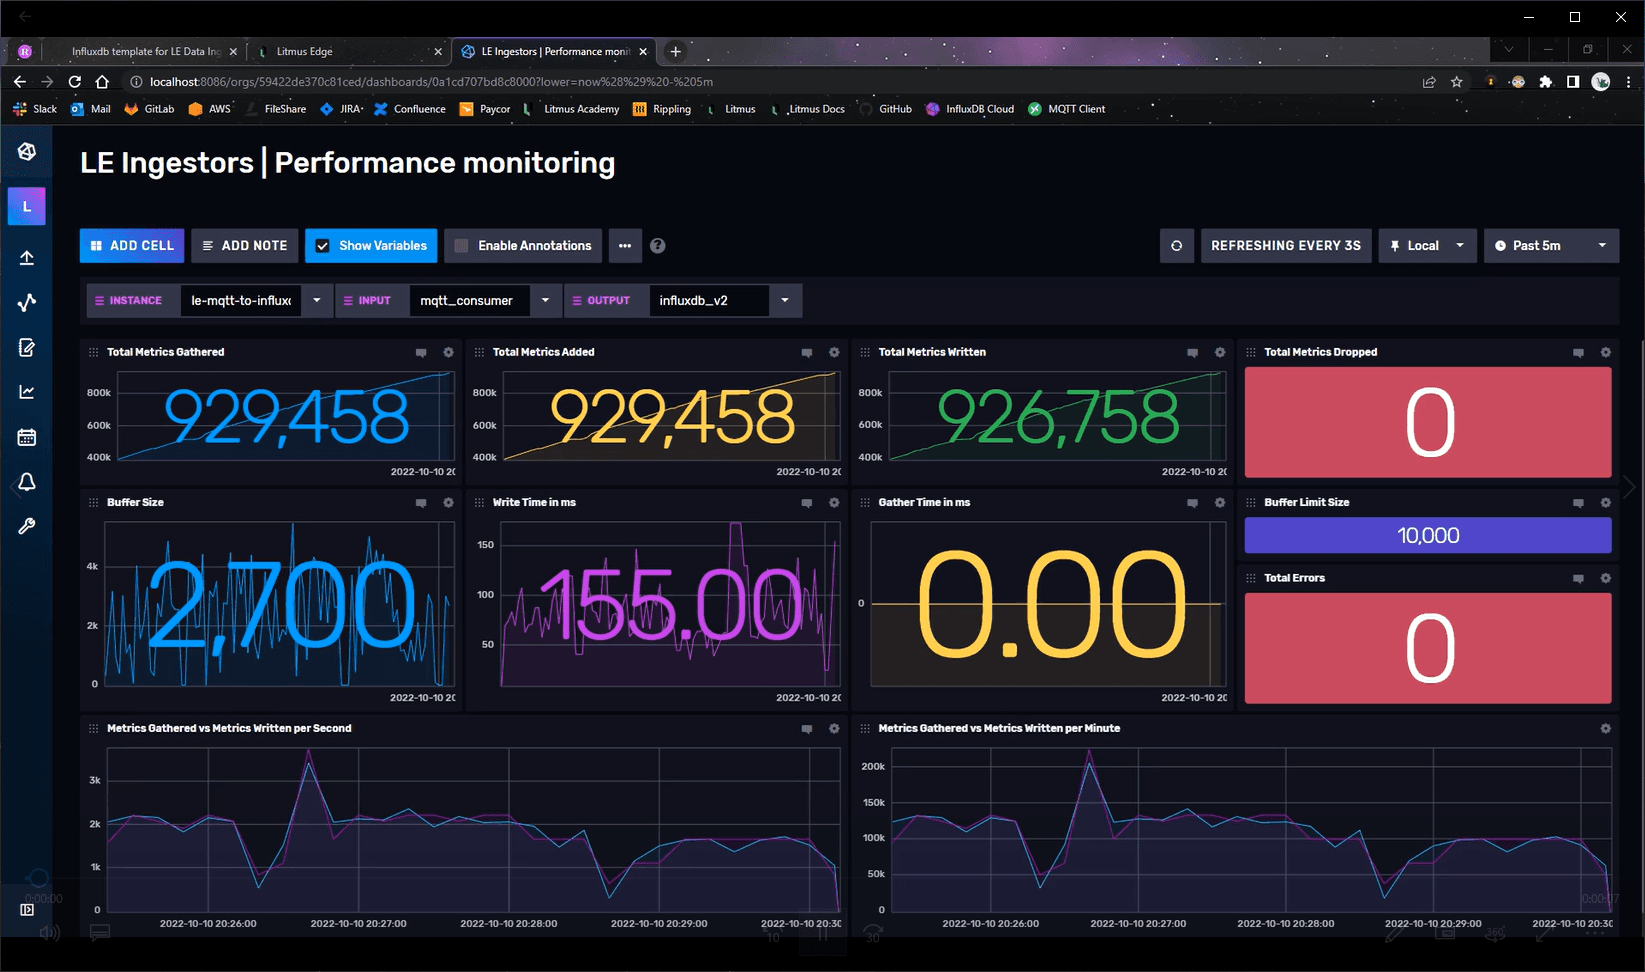Click the ADD NOTE button
The image size is (1645, 972).
tap(244, 245)
